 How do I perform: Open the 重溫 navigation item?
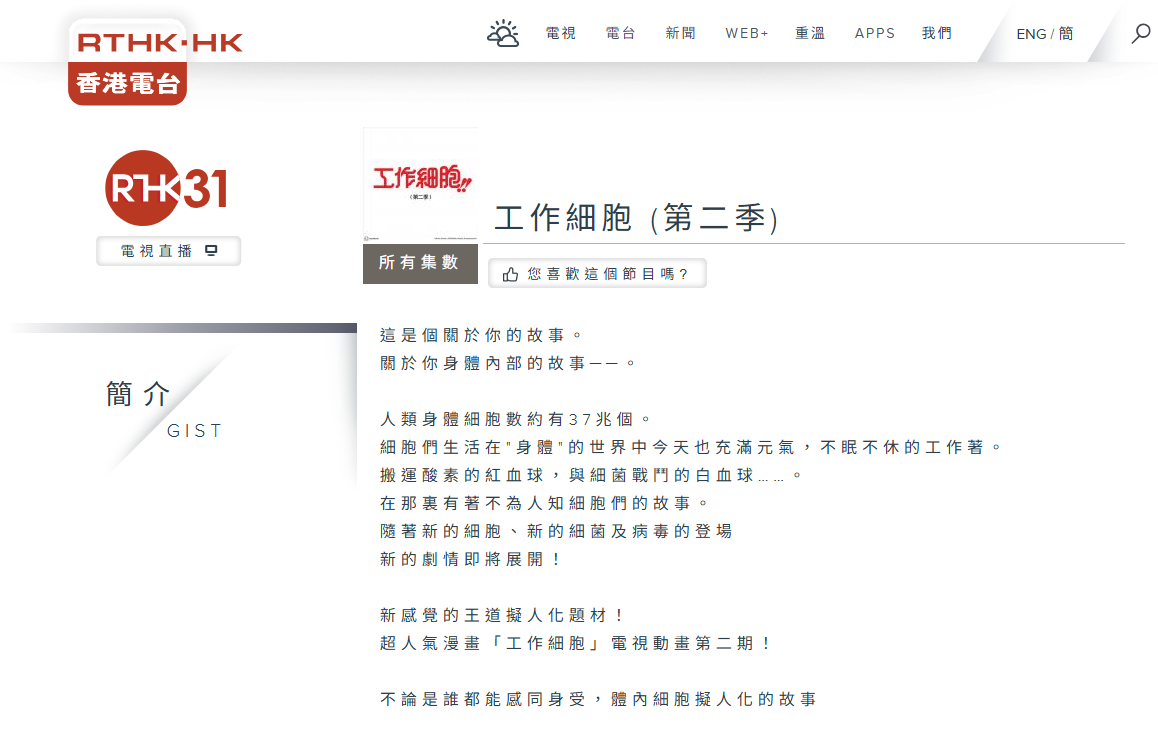click(x=811, y=34)
